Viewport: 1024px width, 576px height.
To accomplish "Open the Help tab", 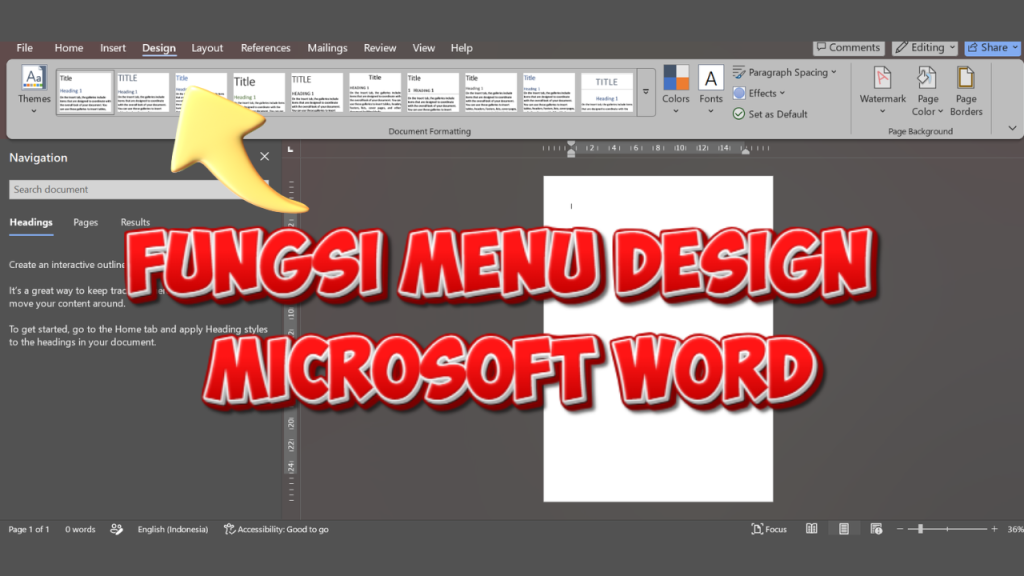I will 461,48.
